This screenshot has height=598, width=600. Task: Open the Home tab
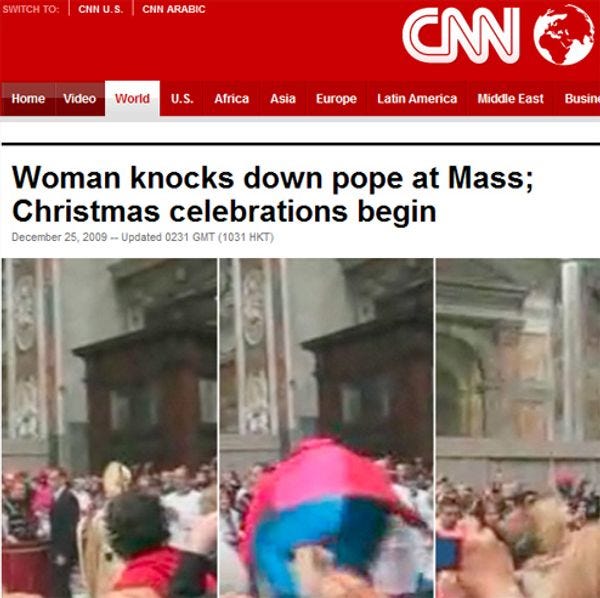click(x=28, y=99)
